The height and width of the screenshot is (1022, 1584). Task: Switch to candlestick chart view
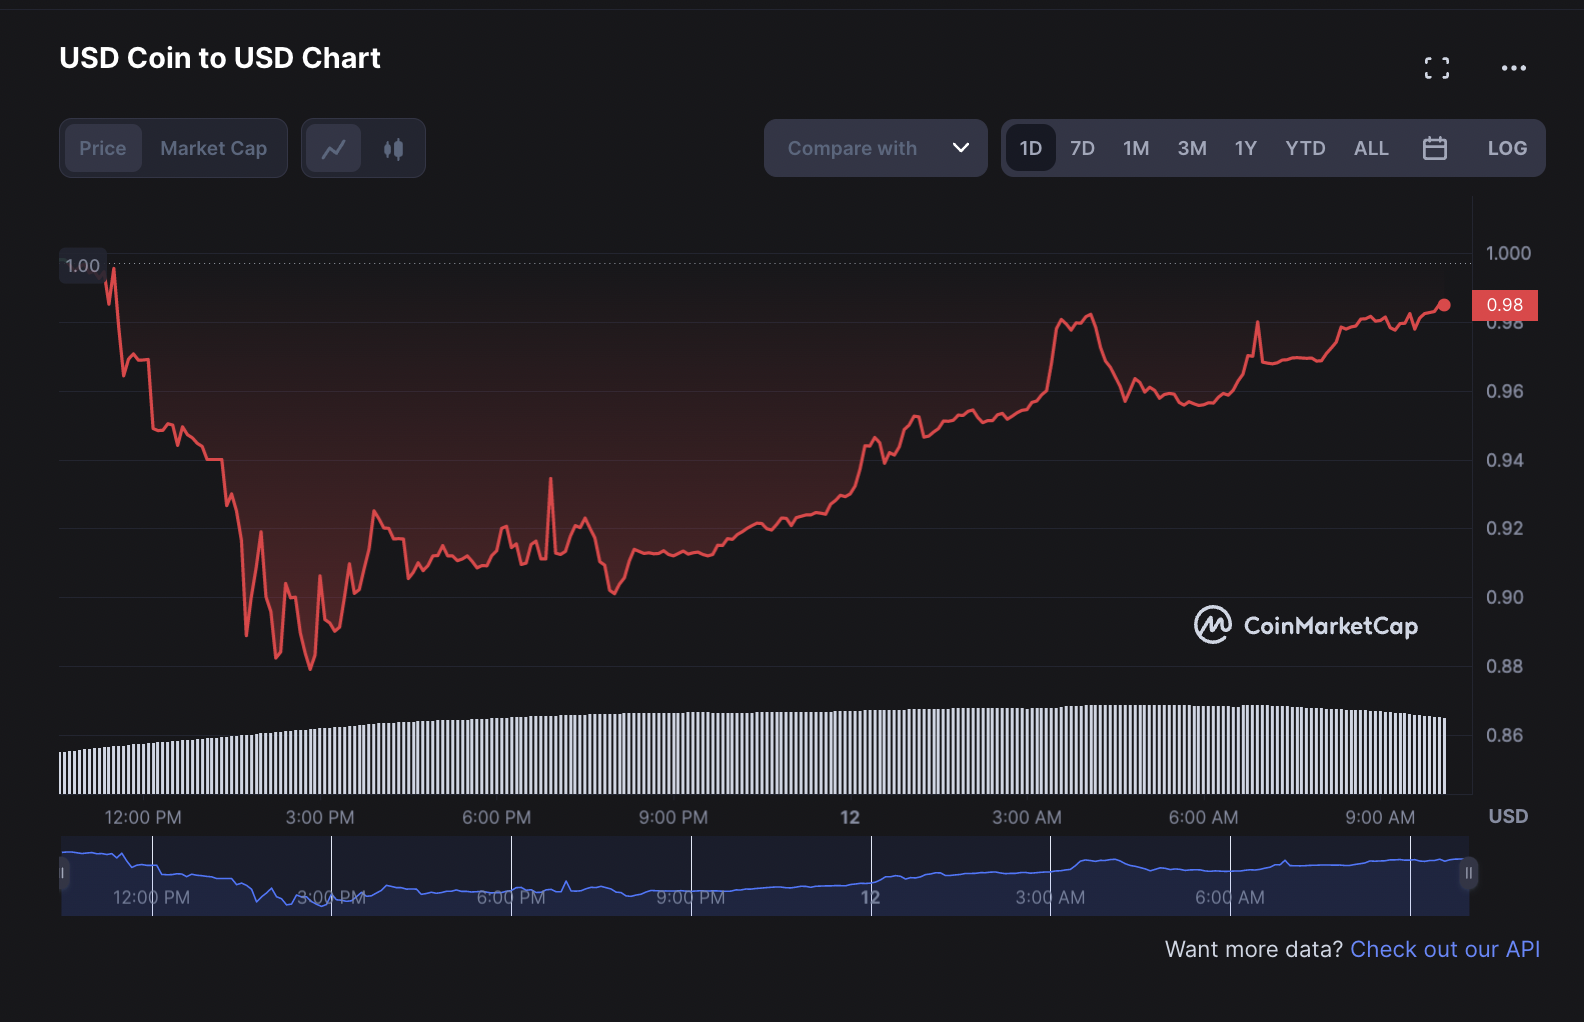pos(394,148)
